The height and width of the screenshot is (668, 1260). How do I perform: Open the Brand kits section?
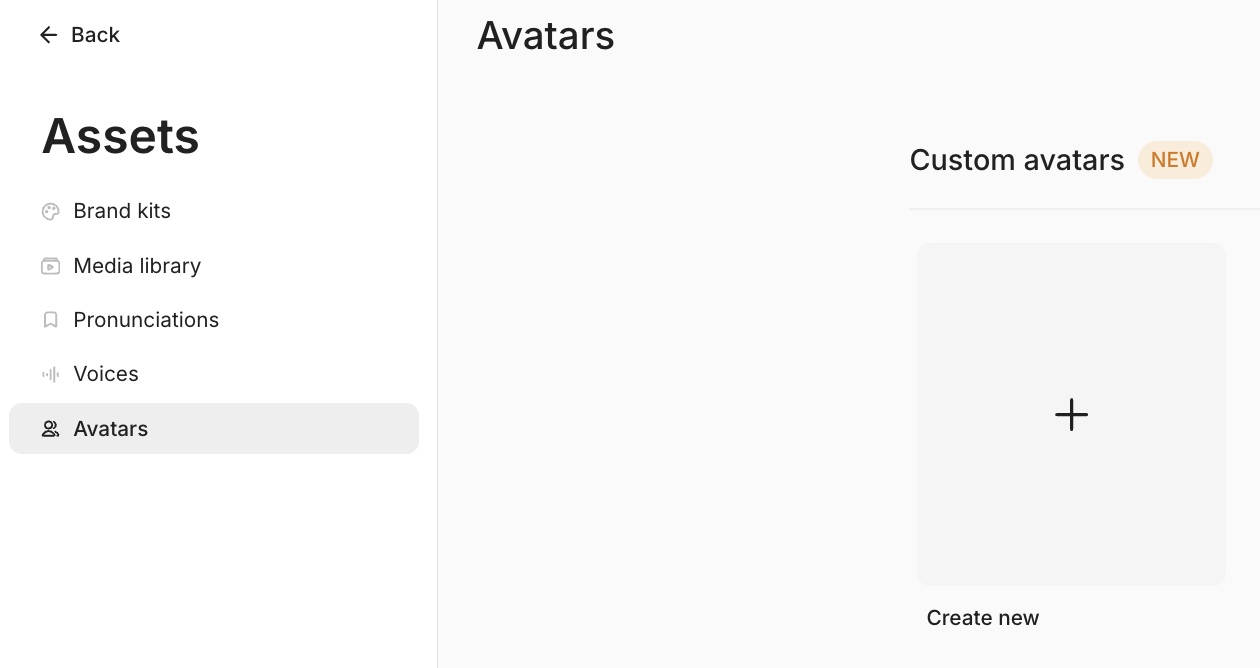pyautogui.click(x=122, y=211)
